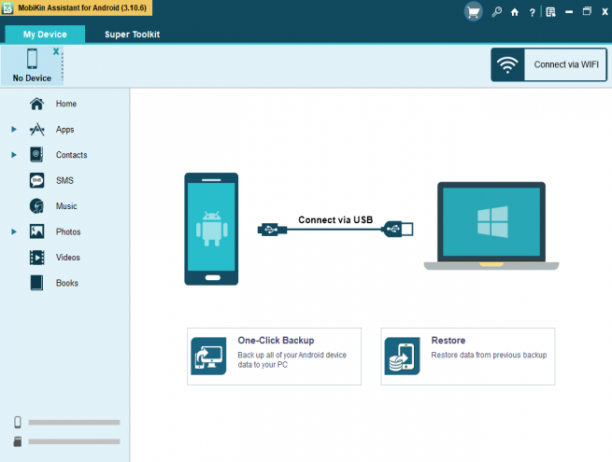Click the WiFi signal icon
This screenshot has width=612, height=462.
pos(507,65)
